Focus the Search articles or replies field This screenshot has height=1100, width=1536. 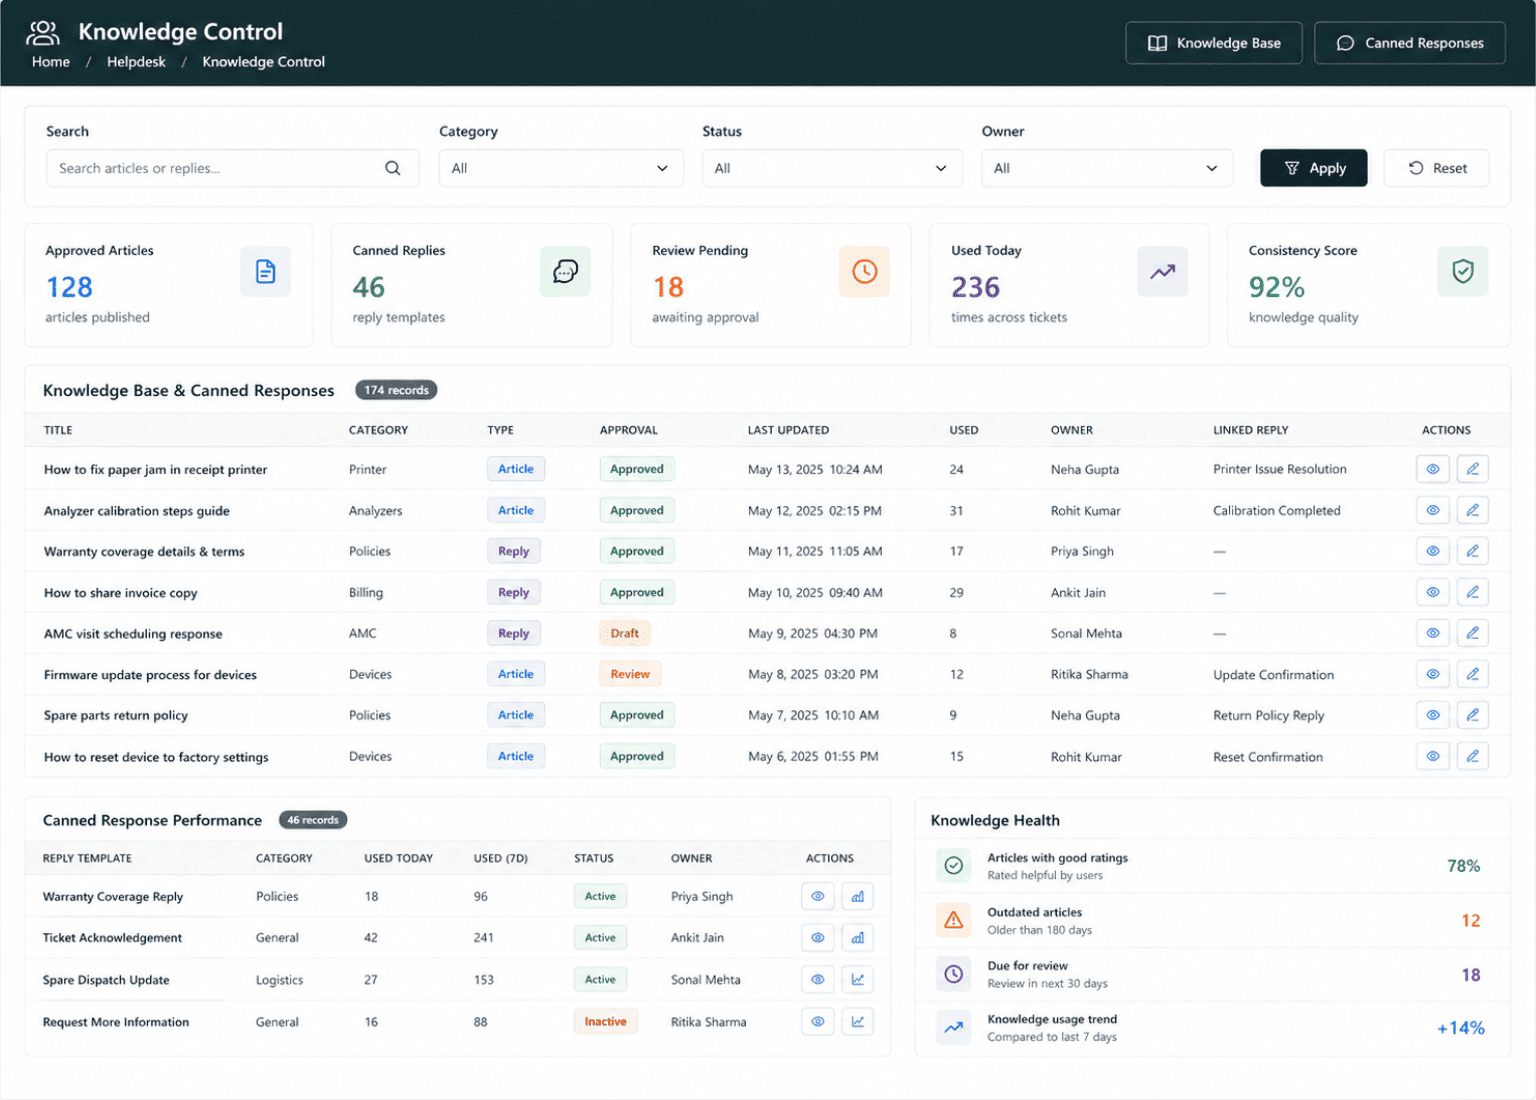click(232, 168)
